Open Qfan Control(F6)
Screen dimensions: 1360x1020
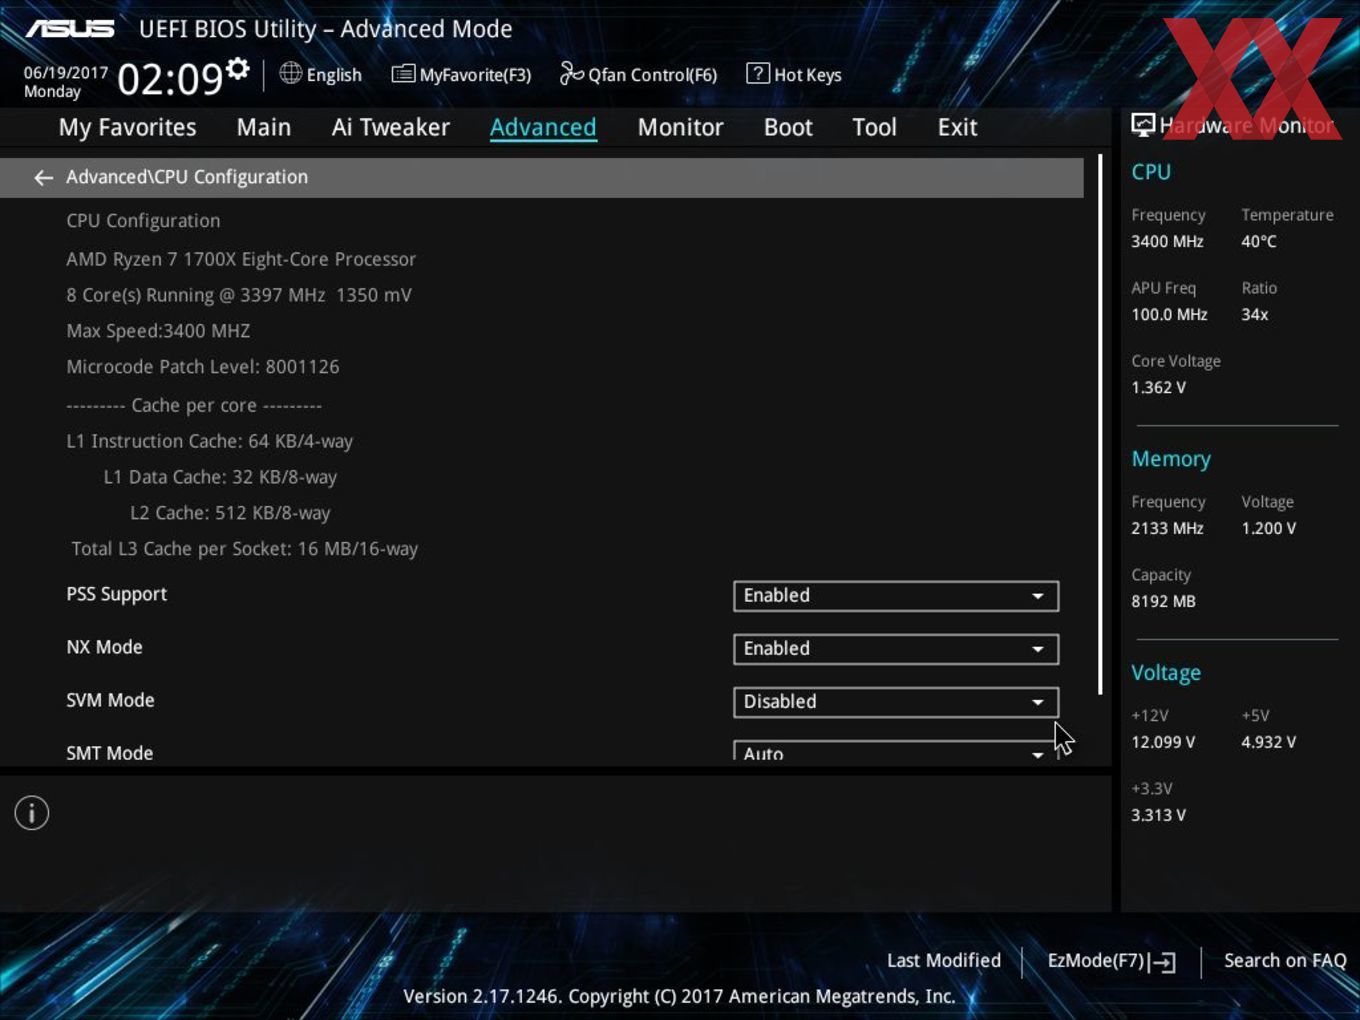(x=638, y=74)
